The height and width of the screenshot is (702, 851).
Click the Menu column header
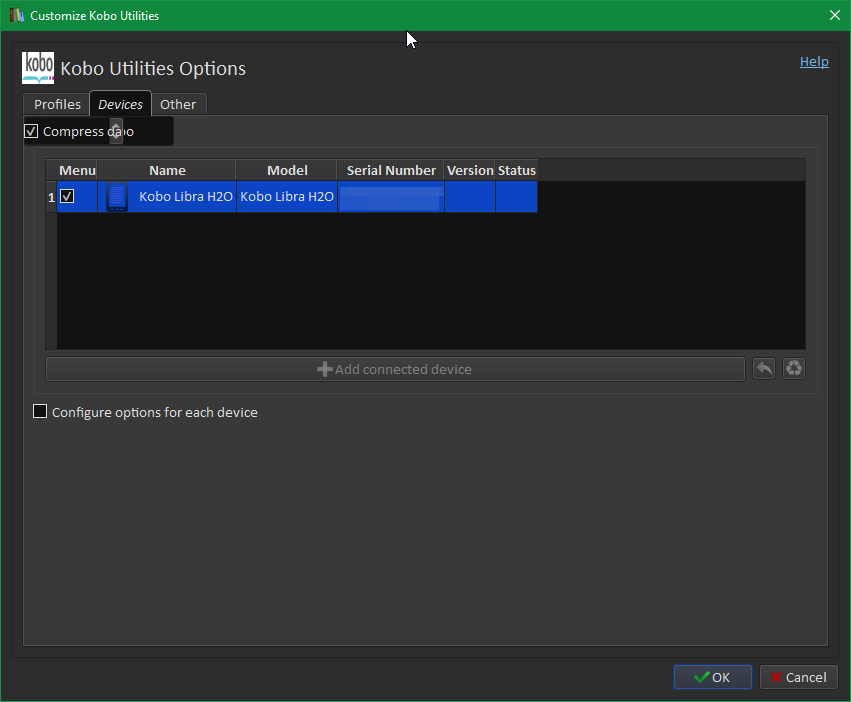pos(77,170)
